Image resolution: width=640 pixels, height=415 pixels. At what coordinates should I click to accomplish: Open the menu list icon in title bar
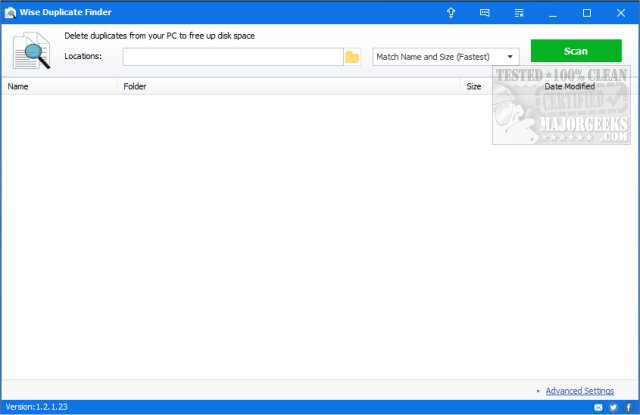click(x=519, y=13)
